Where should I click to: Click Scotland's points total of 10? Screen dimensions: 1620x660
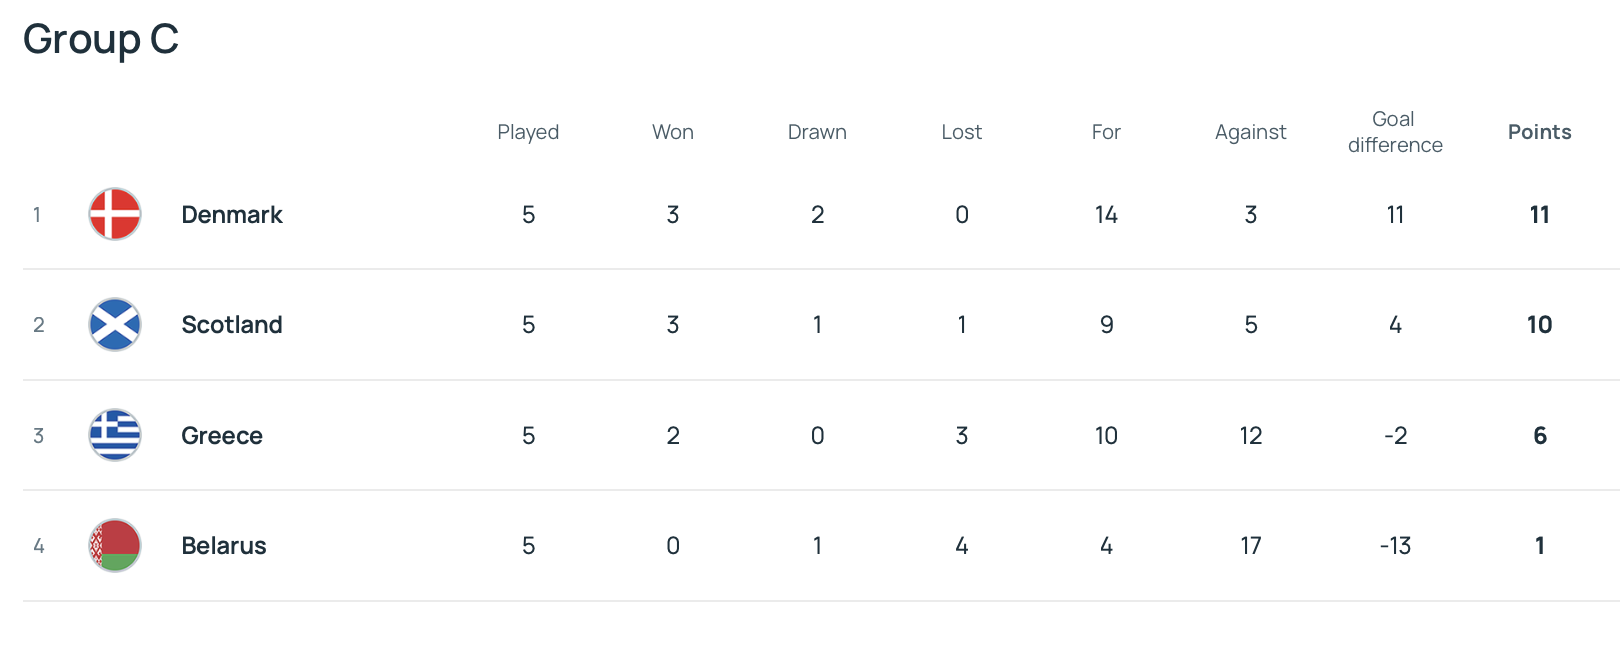[1540, 325]
